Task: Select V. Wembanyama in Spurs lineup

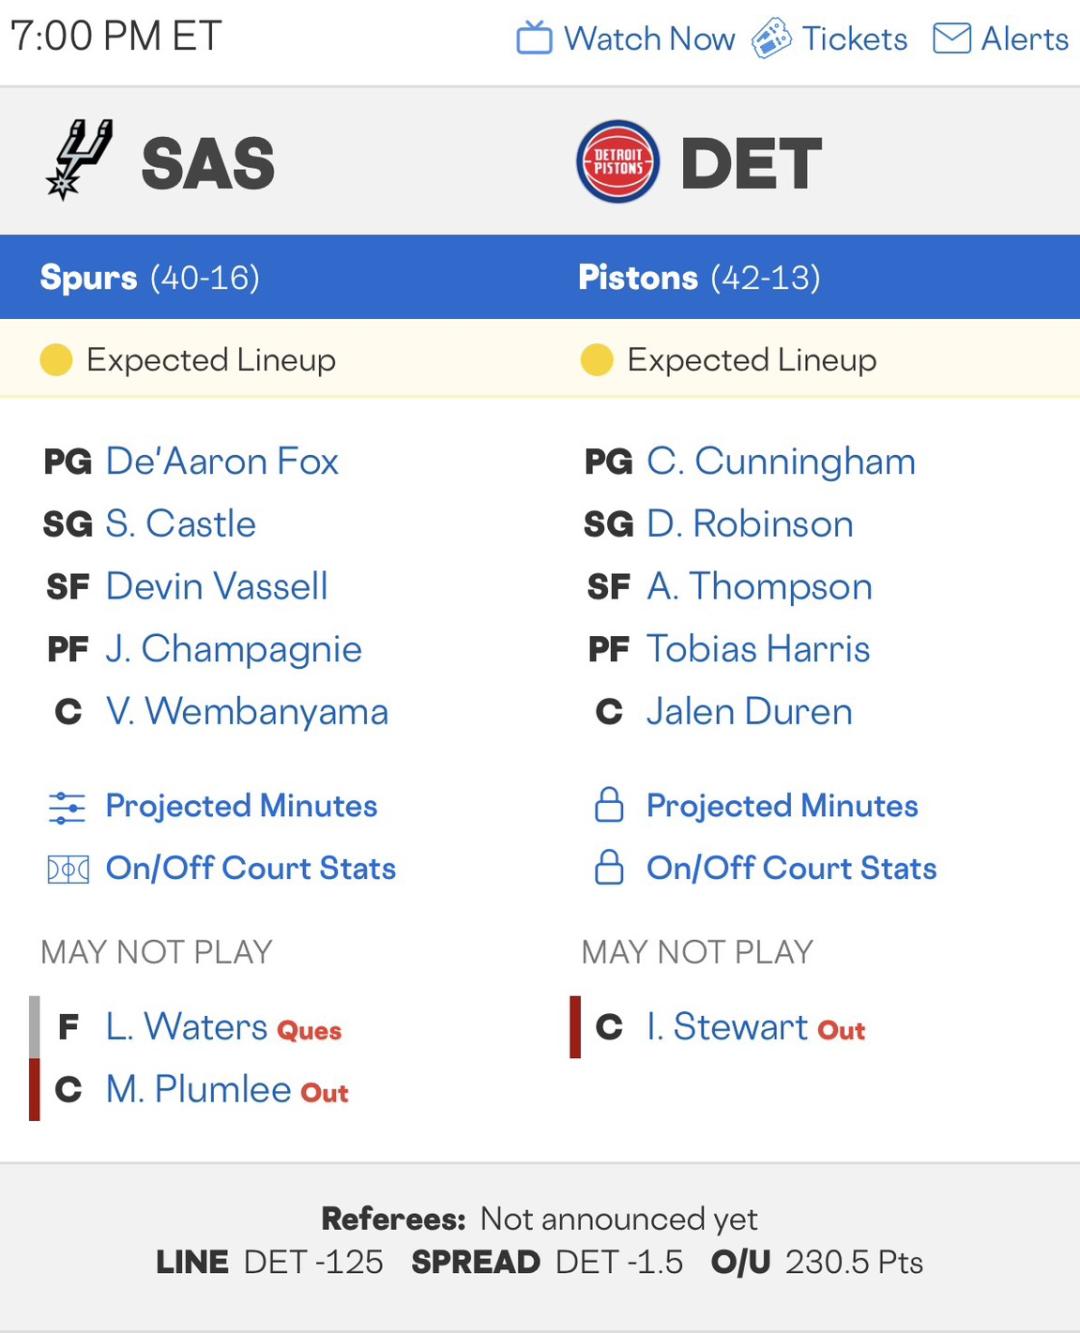Action: 247,711
